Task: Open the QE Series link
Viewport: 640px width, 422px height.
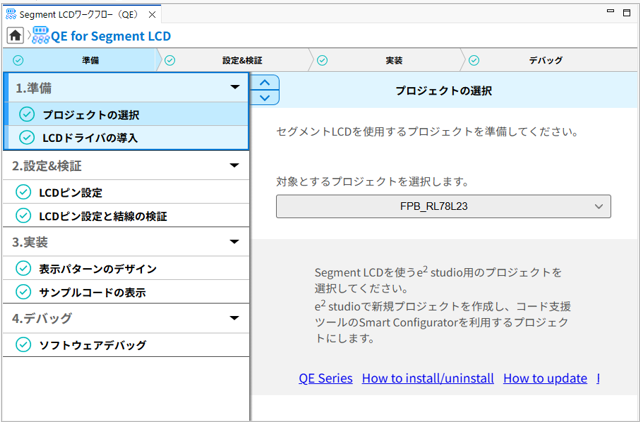Action: pos(325,378)
